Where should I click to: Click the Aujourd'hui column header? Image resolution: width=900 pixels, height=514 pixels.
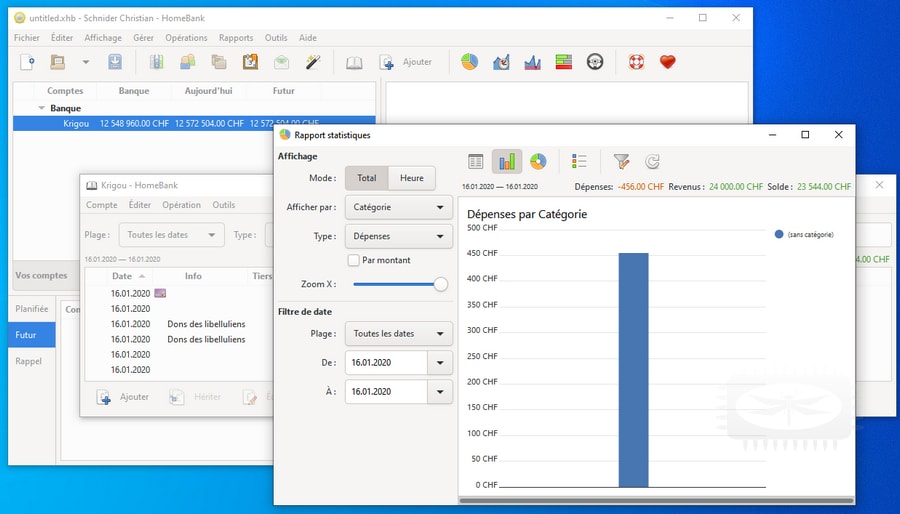208,91
